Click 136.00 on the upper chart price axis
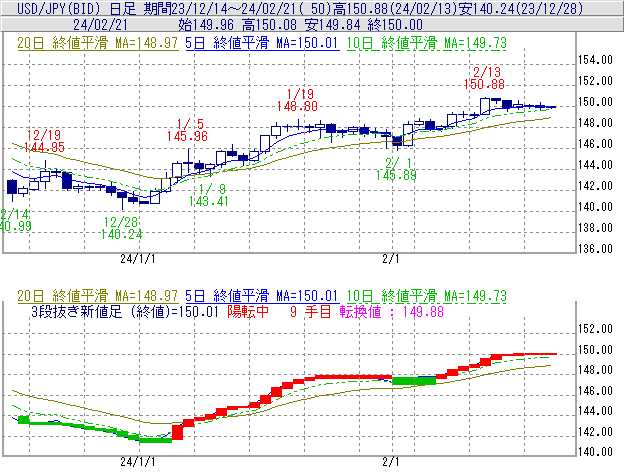This screenshot has height=475, width=624. 595,249
